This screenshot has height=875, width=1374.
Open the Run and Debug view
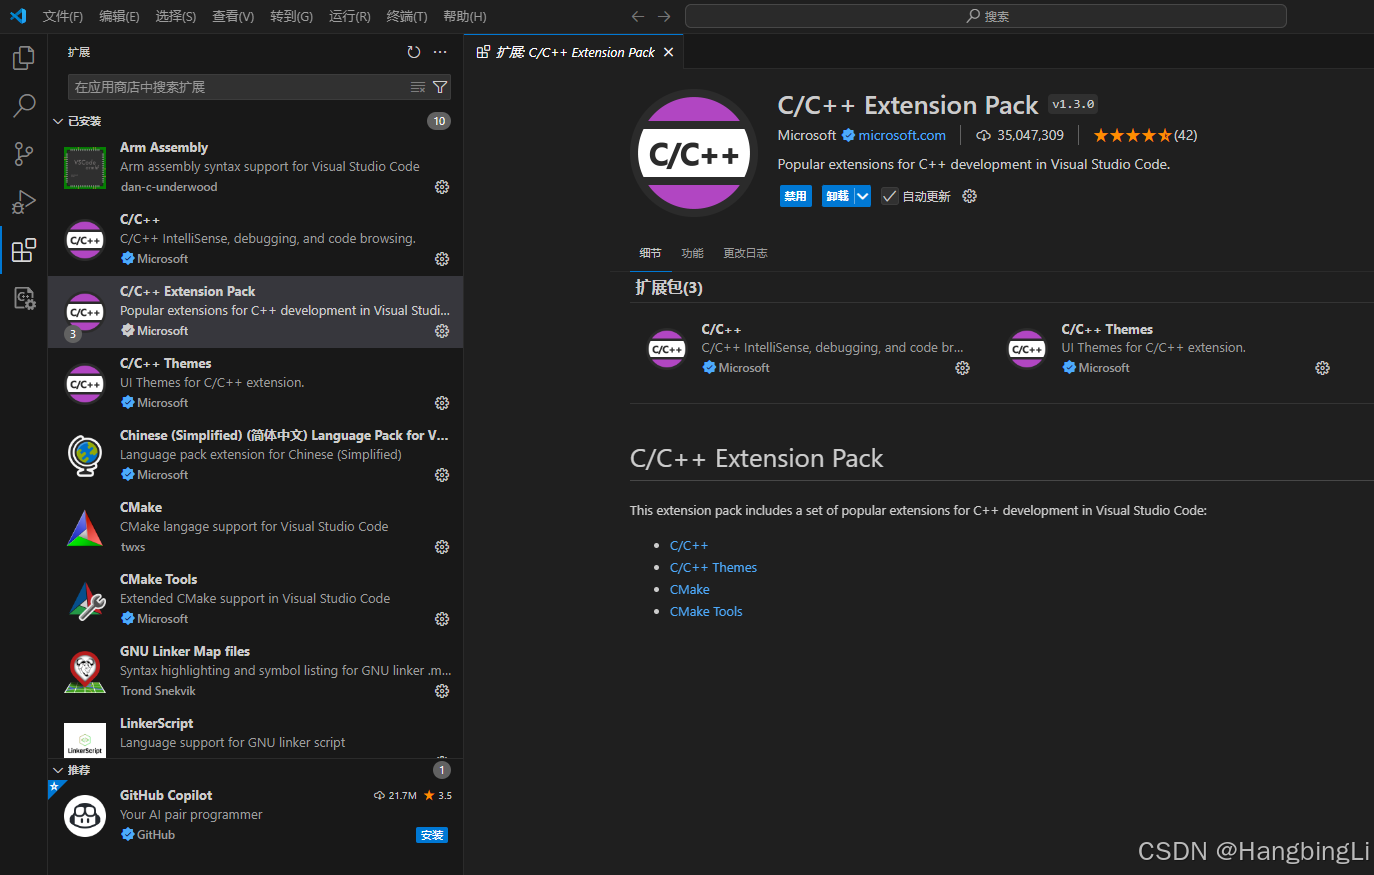(24, 202)
